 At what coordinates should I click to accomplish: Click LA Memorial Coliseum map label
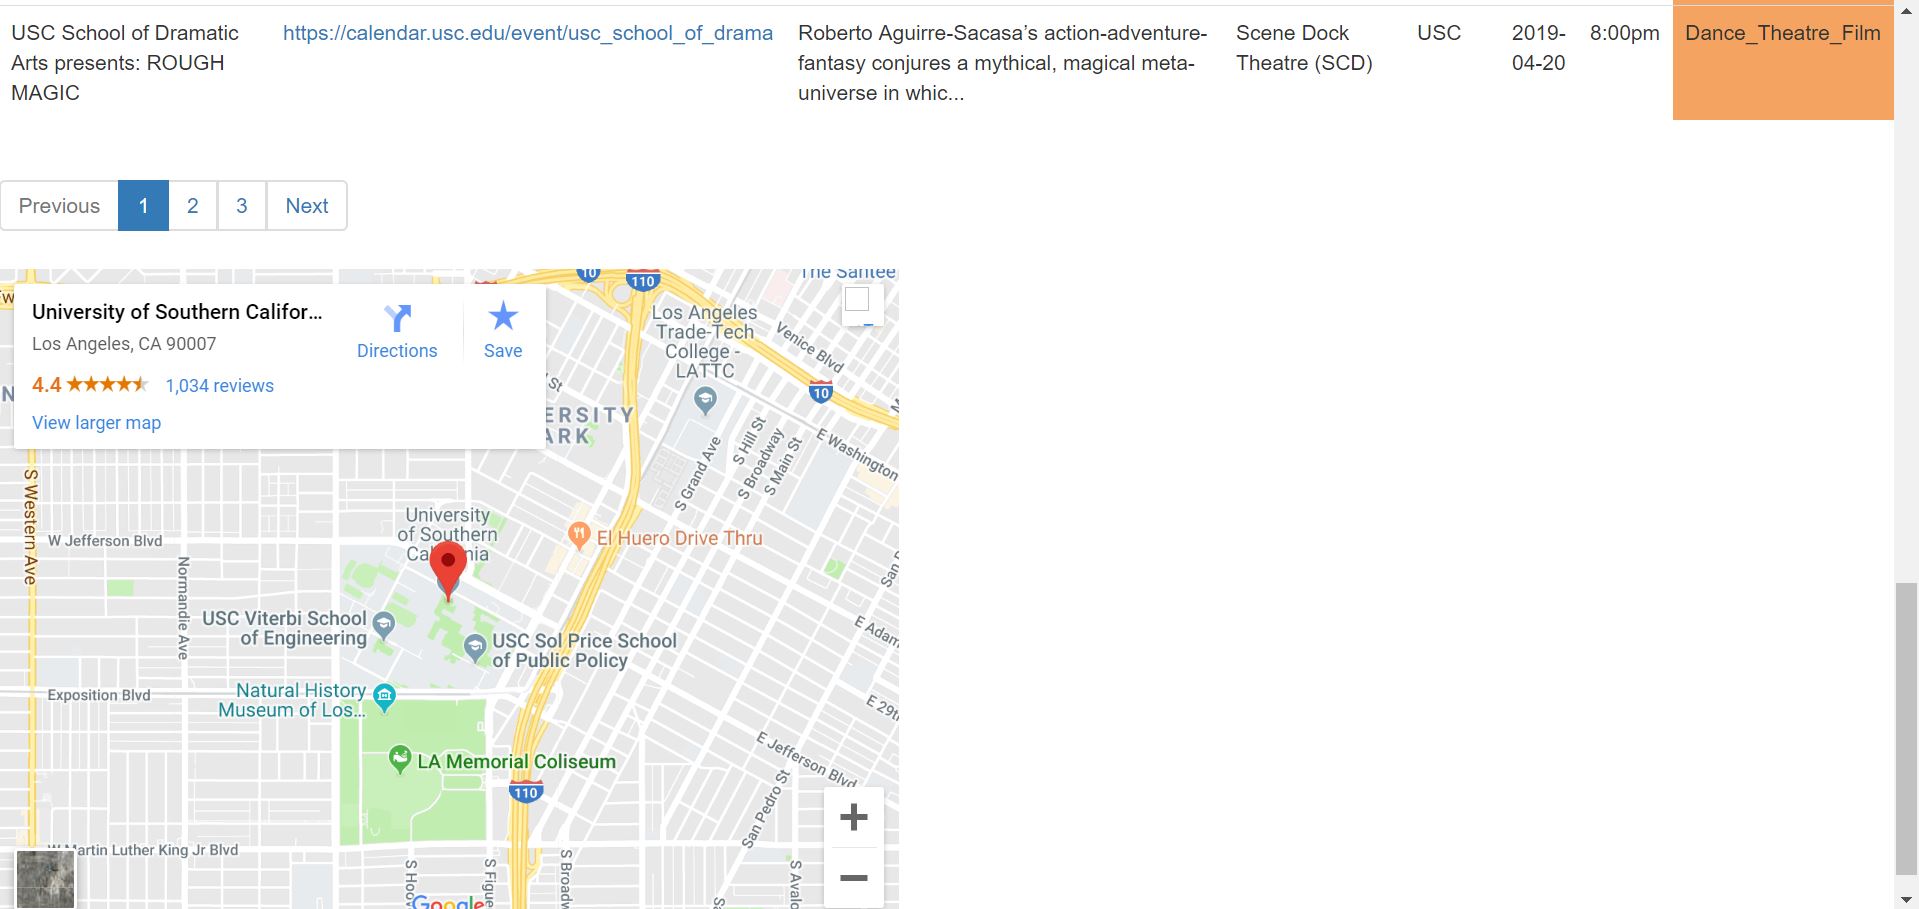pyautogui.click(x=516, y=762)
